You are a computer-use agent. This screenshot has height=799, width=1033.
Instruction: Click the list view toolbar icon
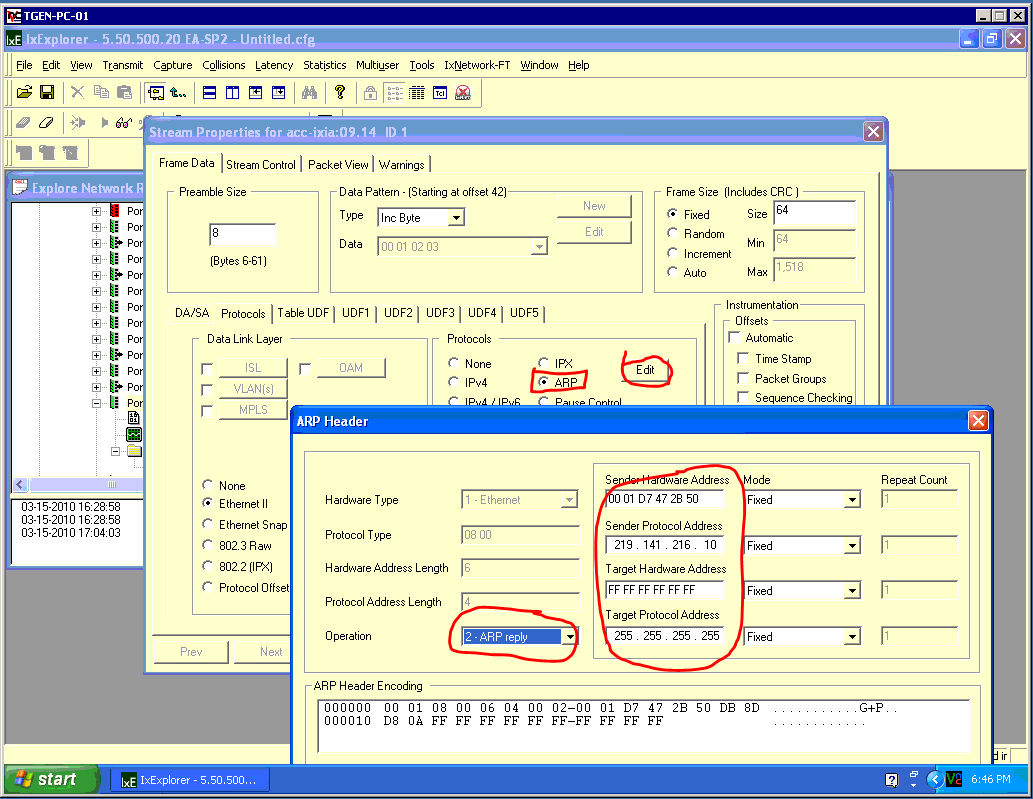(x=395, y=93)
